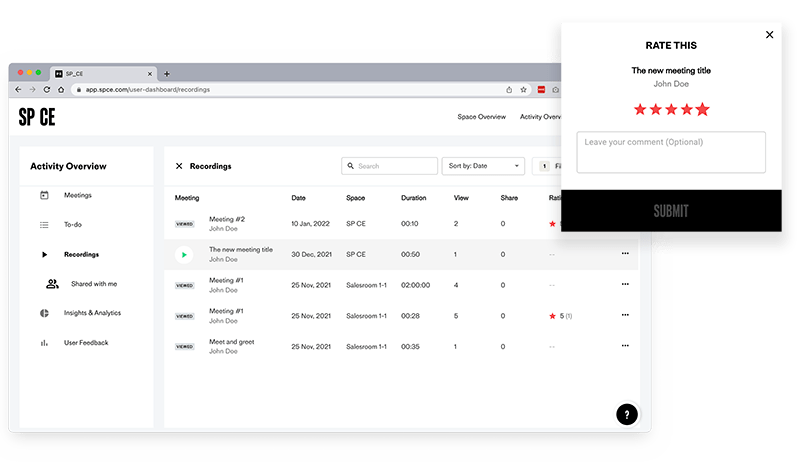
Task: Click in the Leave your comment field
Action: click(671, 152)
